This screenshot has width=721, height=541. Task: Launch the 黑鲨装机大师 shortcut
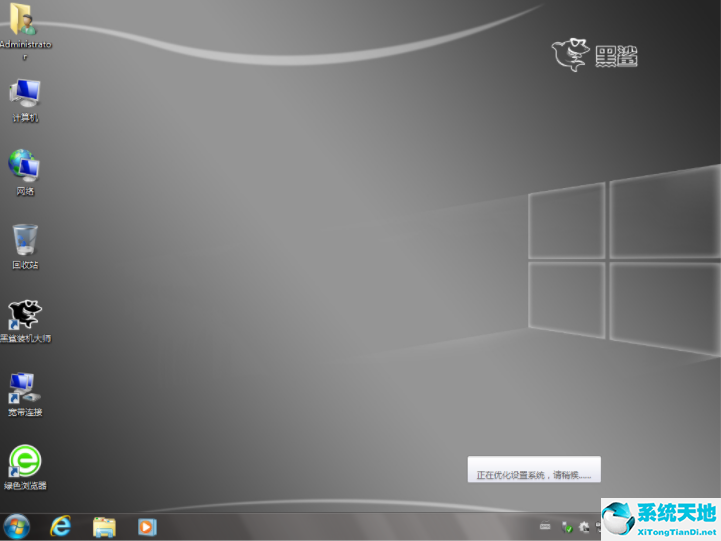pyautogui.click(x=25, y=315)
